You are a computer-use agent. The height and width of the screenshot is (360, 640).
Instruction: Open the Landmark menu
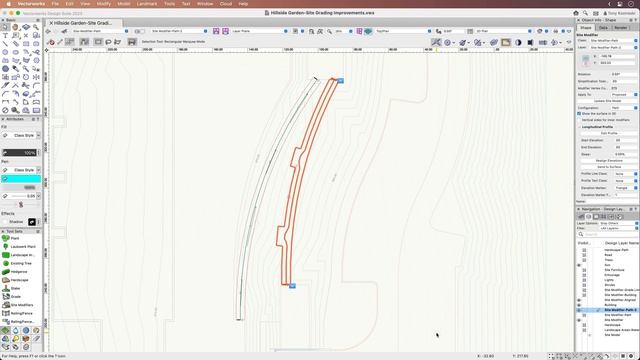(147, 4)
